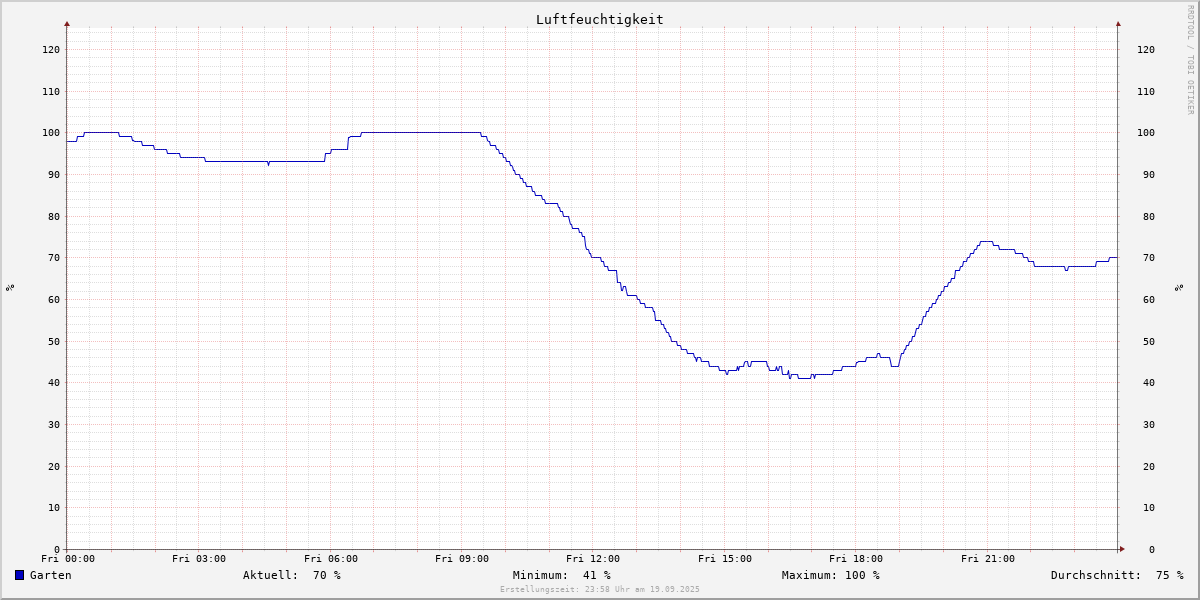1200x600 pixels.
Task: Click the Durchschnitt 75 % statistic
Action: coord(1116,575)
